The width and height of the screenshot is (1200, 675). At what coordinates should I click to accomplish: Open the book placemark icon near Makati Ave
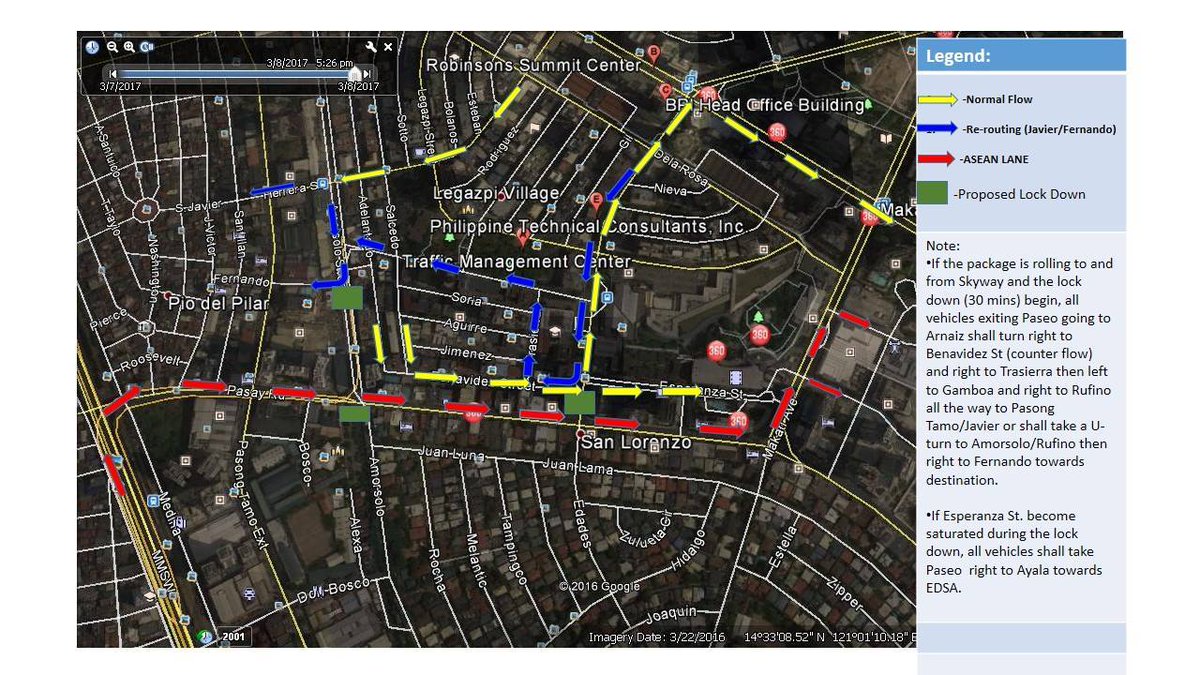click(886, 137)
